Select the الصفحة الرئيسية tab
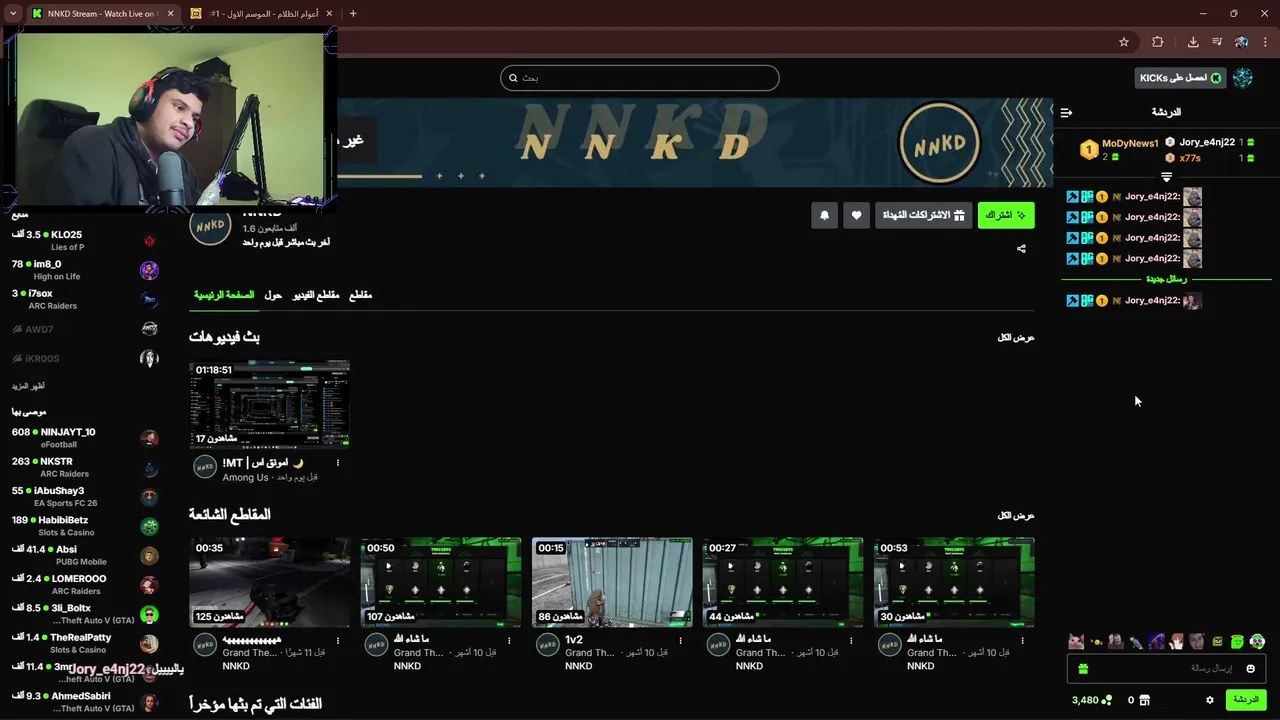Image resolution: width=1280 pixels, height=720 pixels. click(x=224, y=295)
